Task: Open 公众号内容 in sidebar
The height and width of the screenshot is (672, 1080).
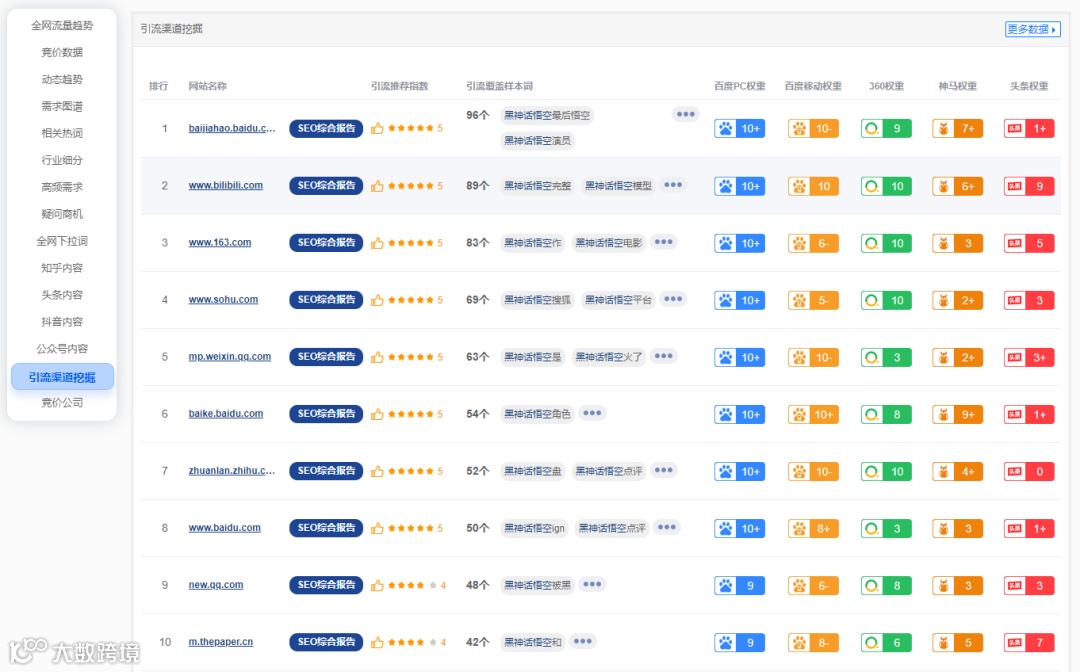Action: tap(62, 348)
